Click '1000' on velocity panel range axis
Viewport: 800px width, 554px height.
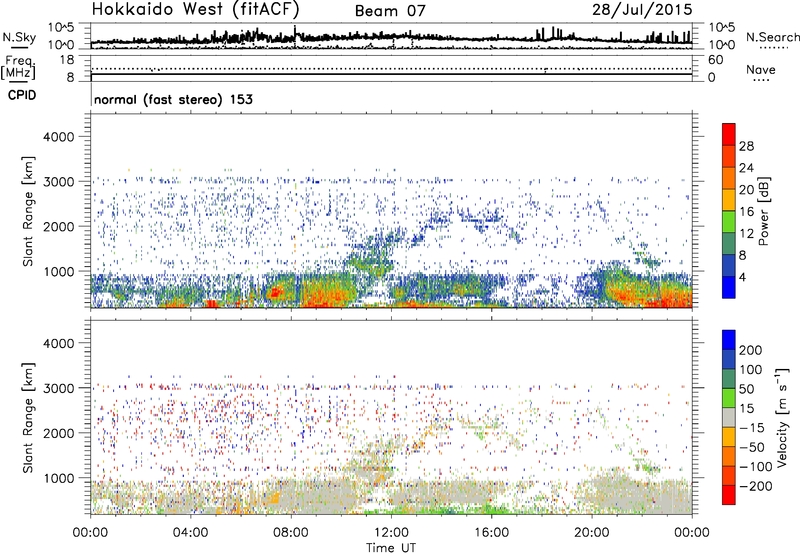coord(58,478)
